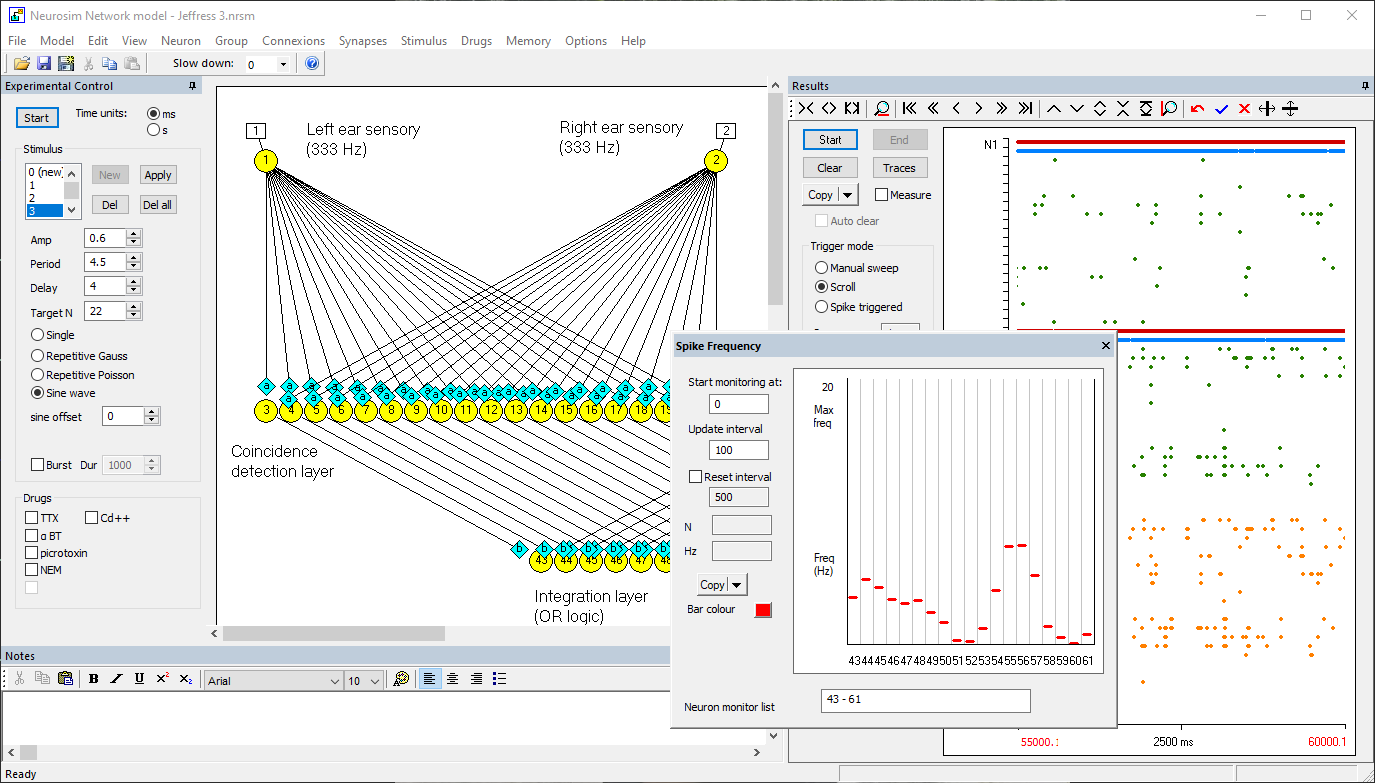Click the blue help question mark icon
Image resolution: width=1375 pixels, height=783 pixels.
pos(311,64)
